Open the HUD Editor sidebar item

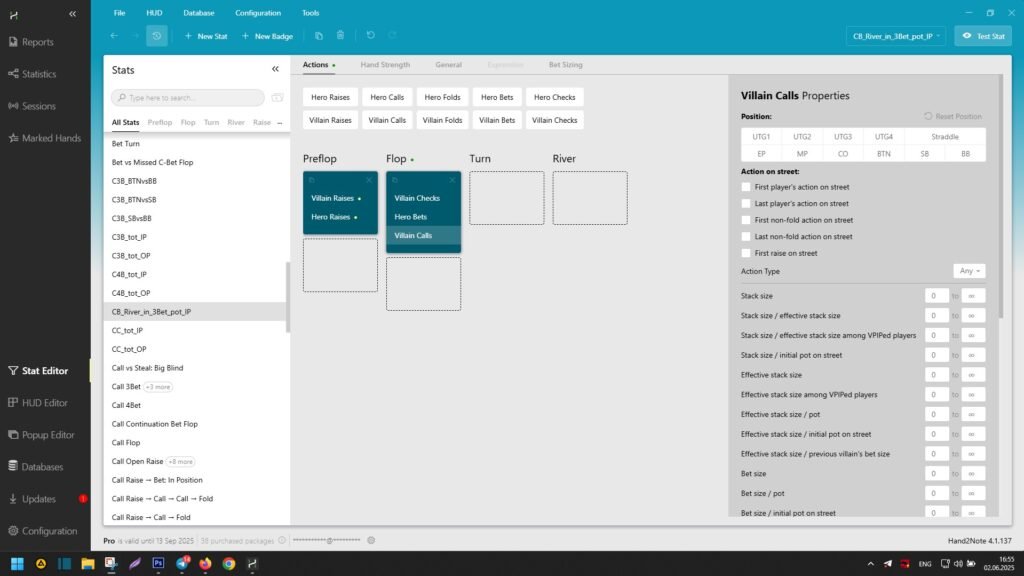pyautogui.click(x=45, y=402)
